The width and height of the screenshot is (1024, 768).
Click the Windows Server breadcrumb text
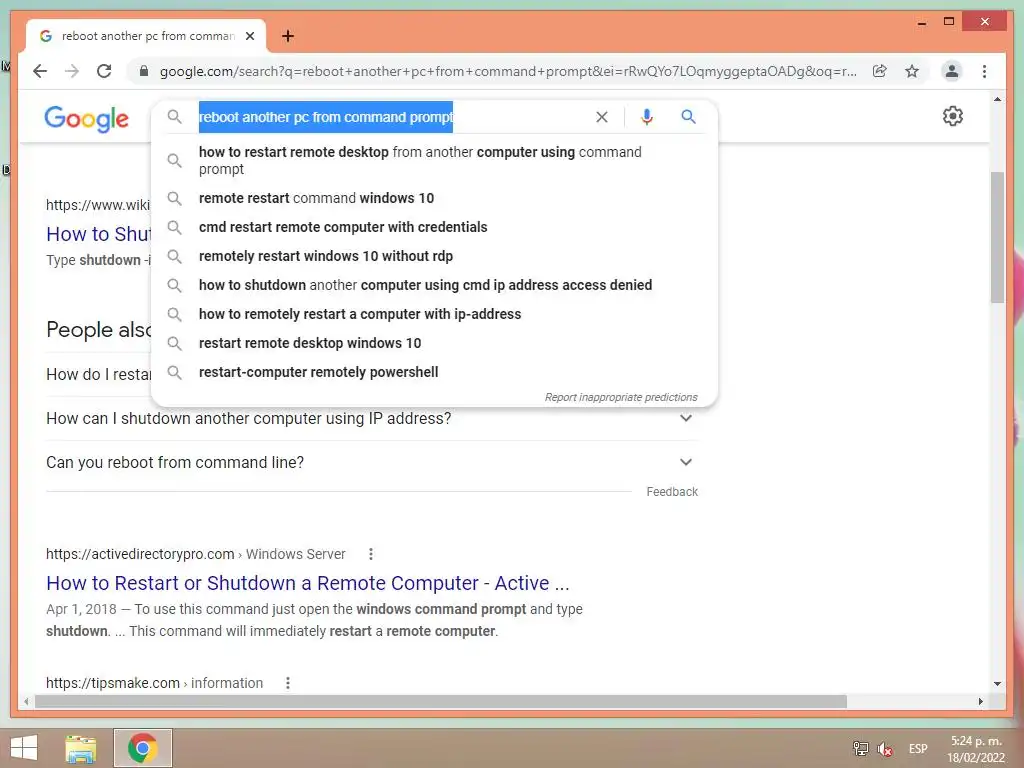coord(295,554)
